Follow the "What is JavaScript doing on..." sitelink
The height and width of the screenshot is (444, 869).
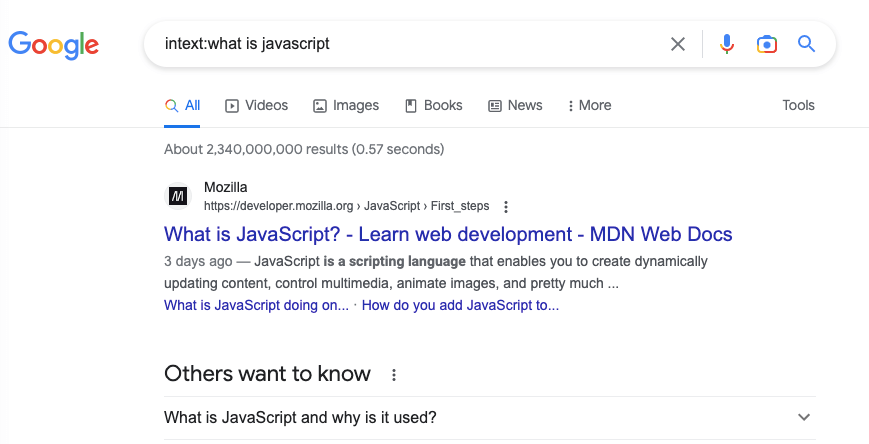tap(256, 306)
